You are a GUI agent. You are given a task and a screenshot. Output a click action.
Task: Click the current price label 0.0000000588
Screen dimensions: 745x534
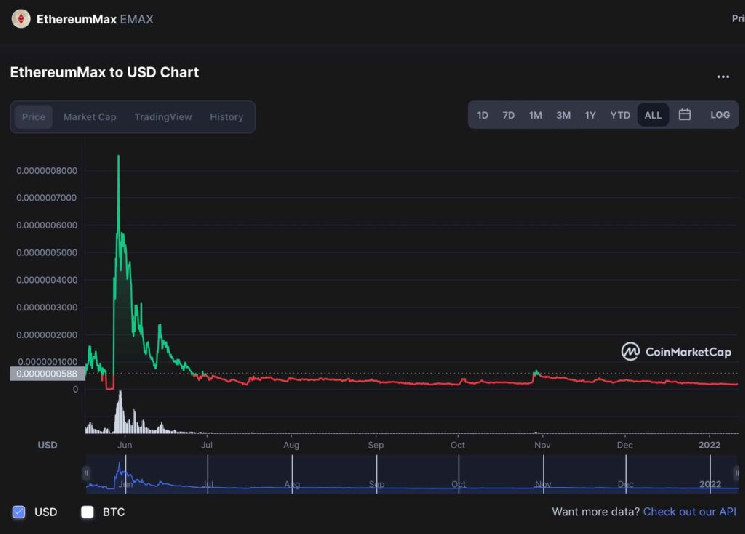pyautogui.click(x=47, y=374)
